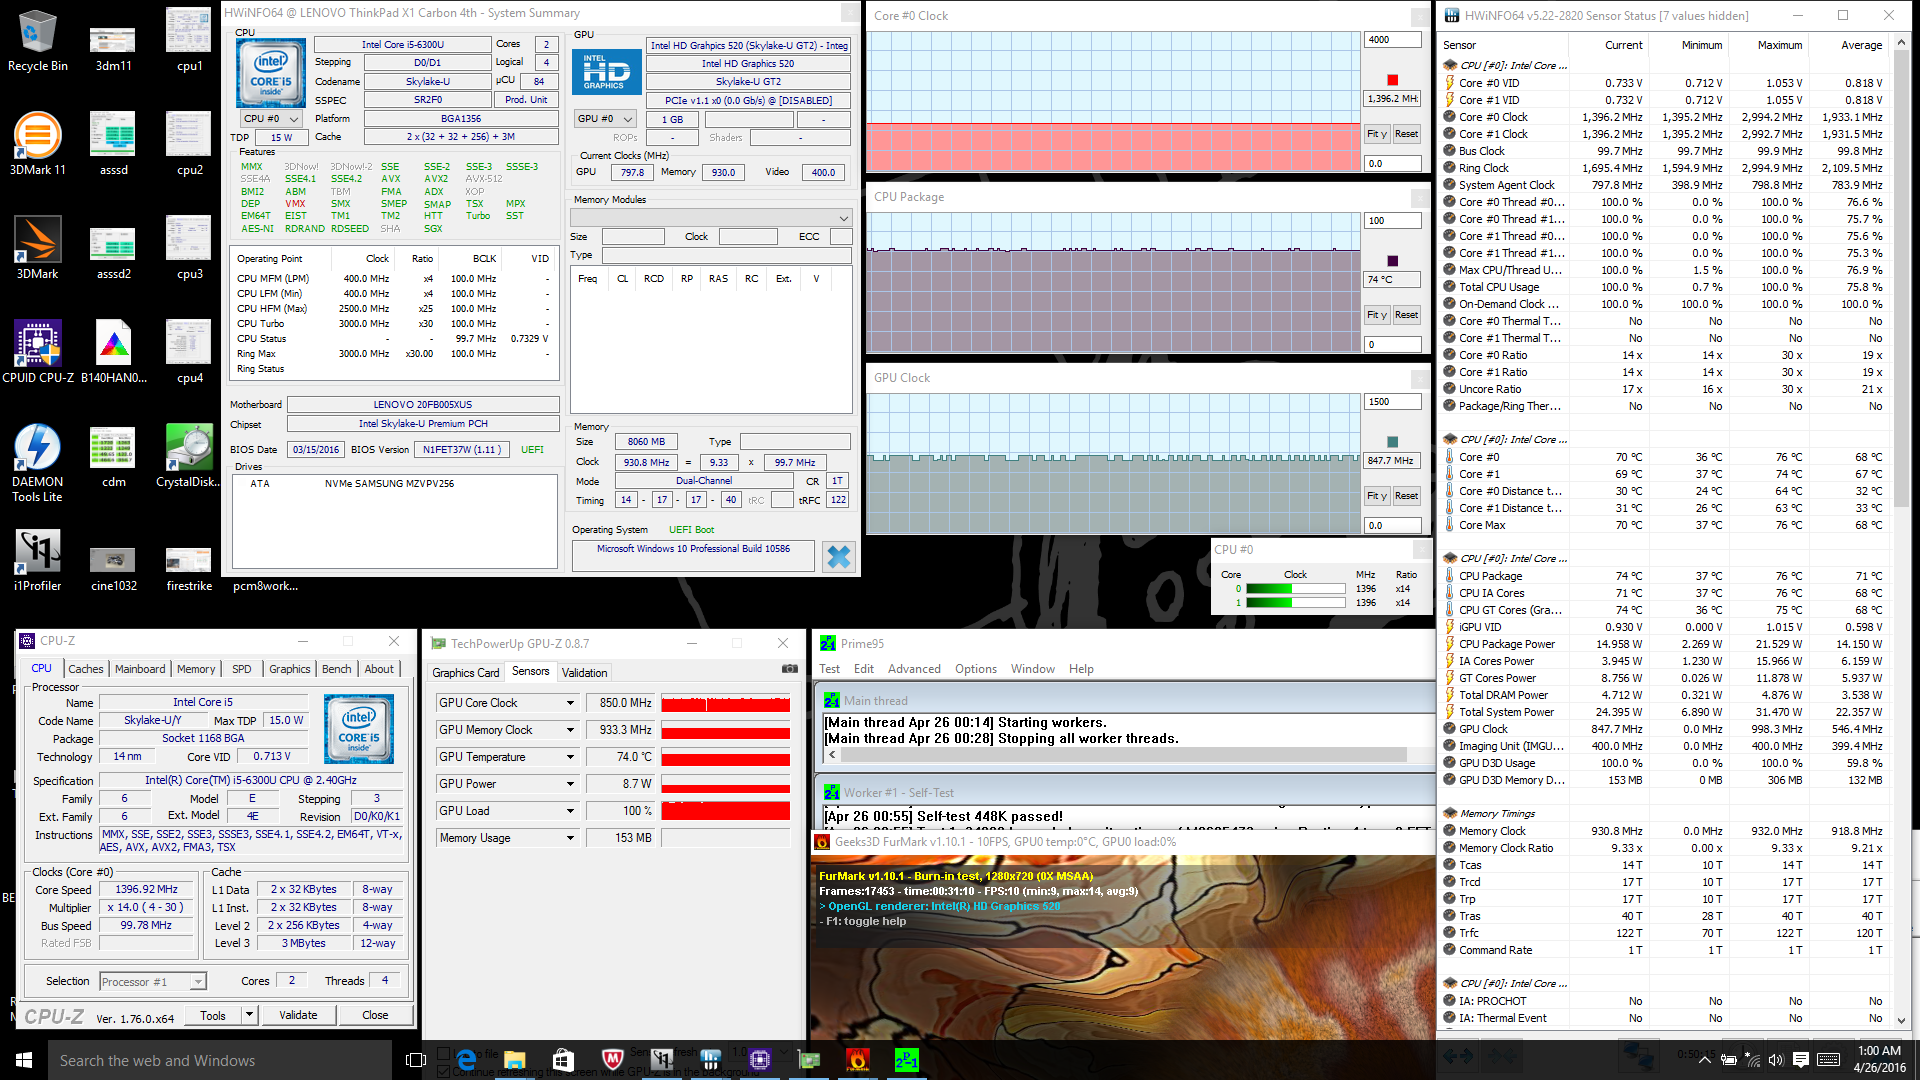
Task: Open the Advanced menu in Prime95
Action: coord(913,669)
